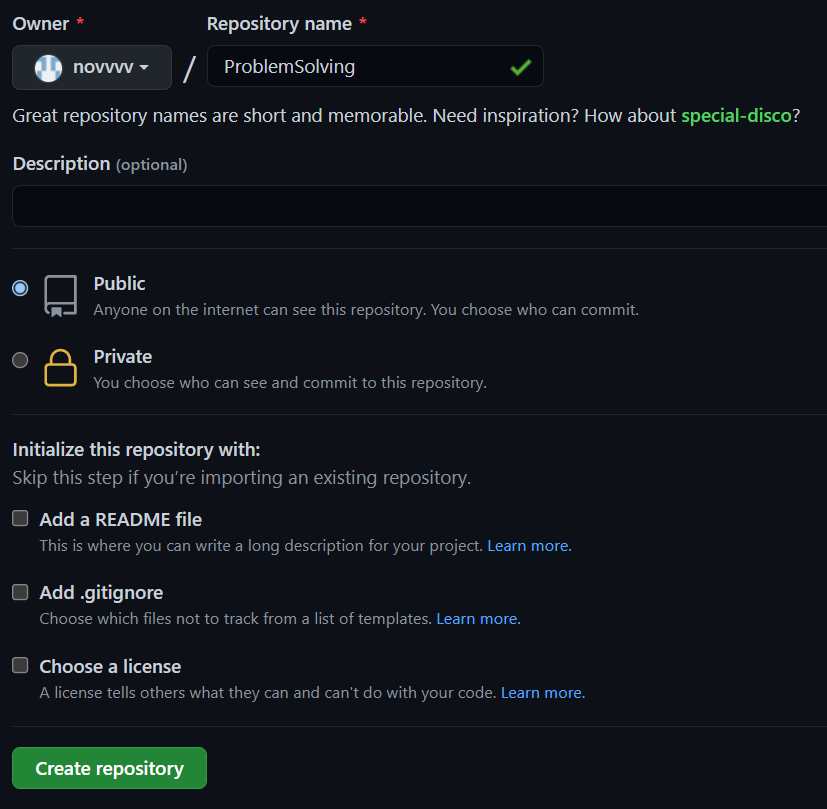Click the public repository book icon
This screenshot has height=809, width=827.
[61, 295]
